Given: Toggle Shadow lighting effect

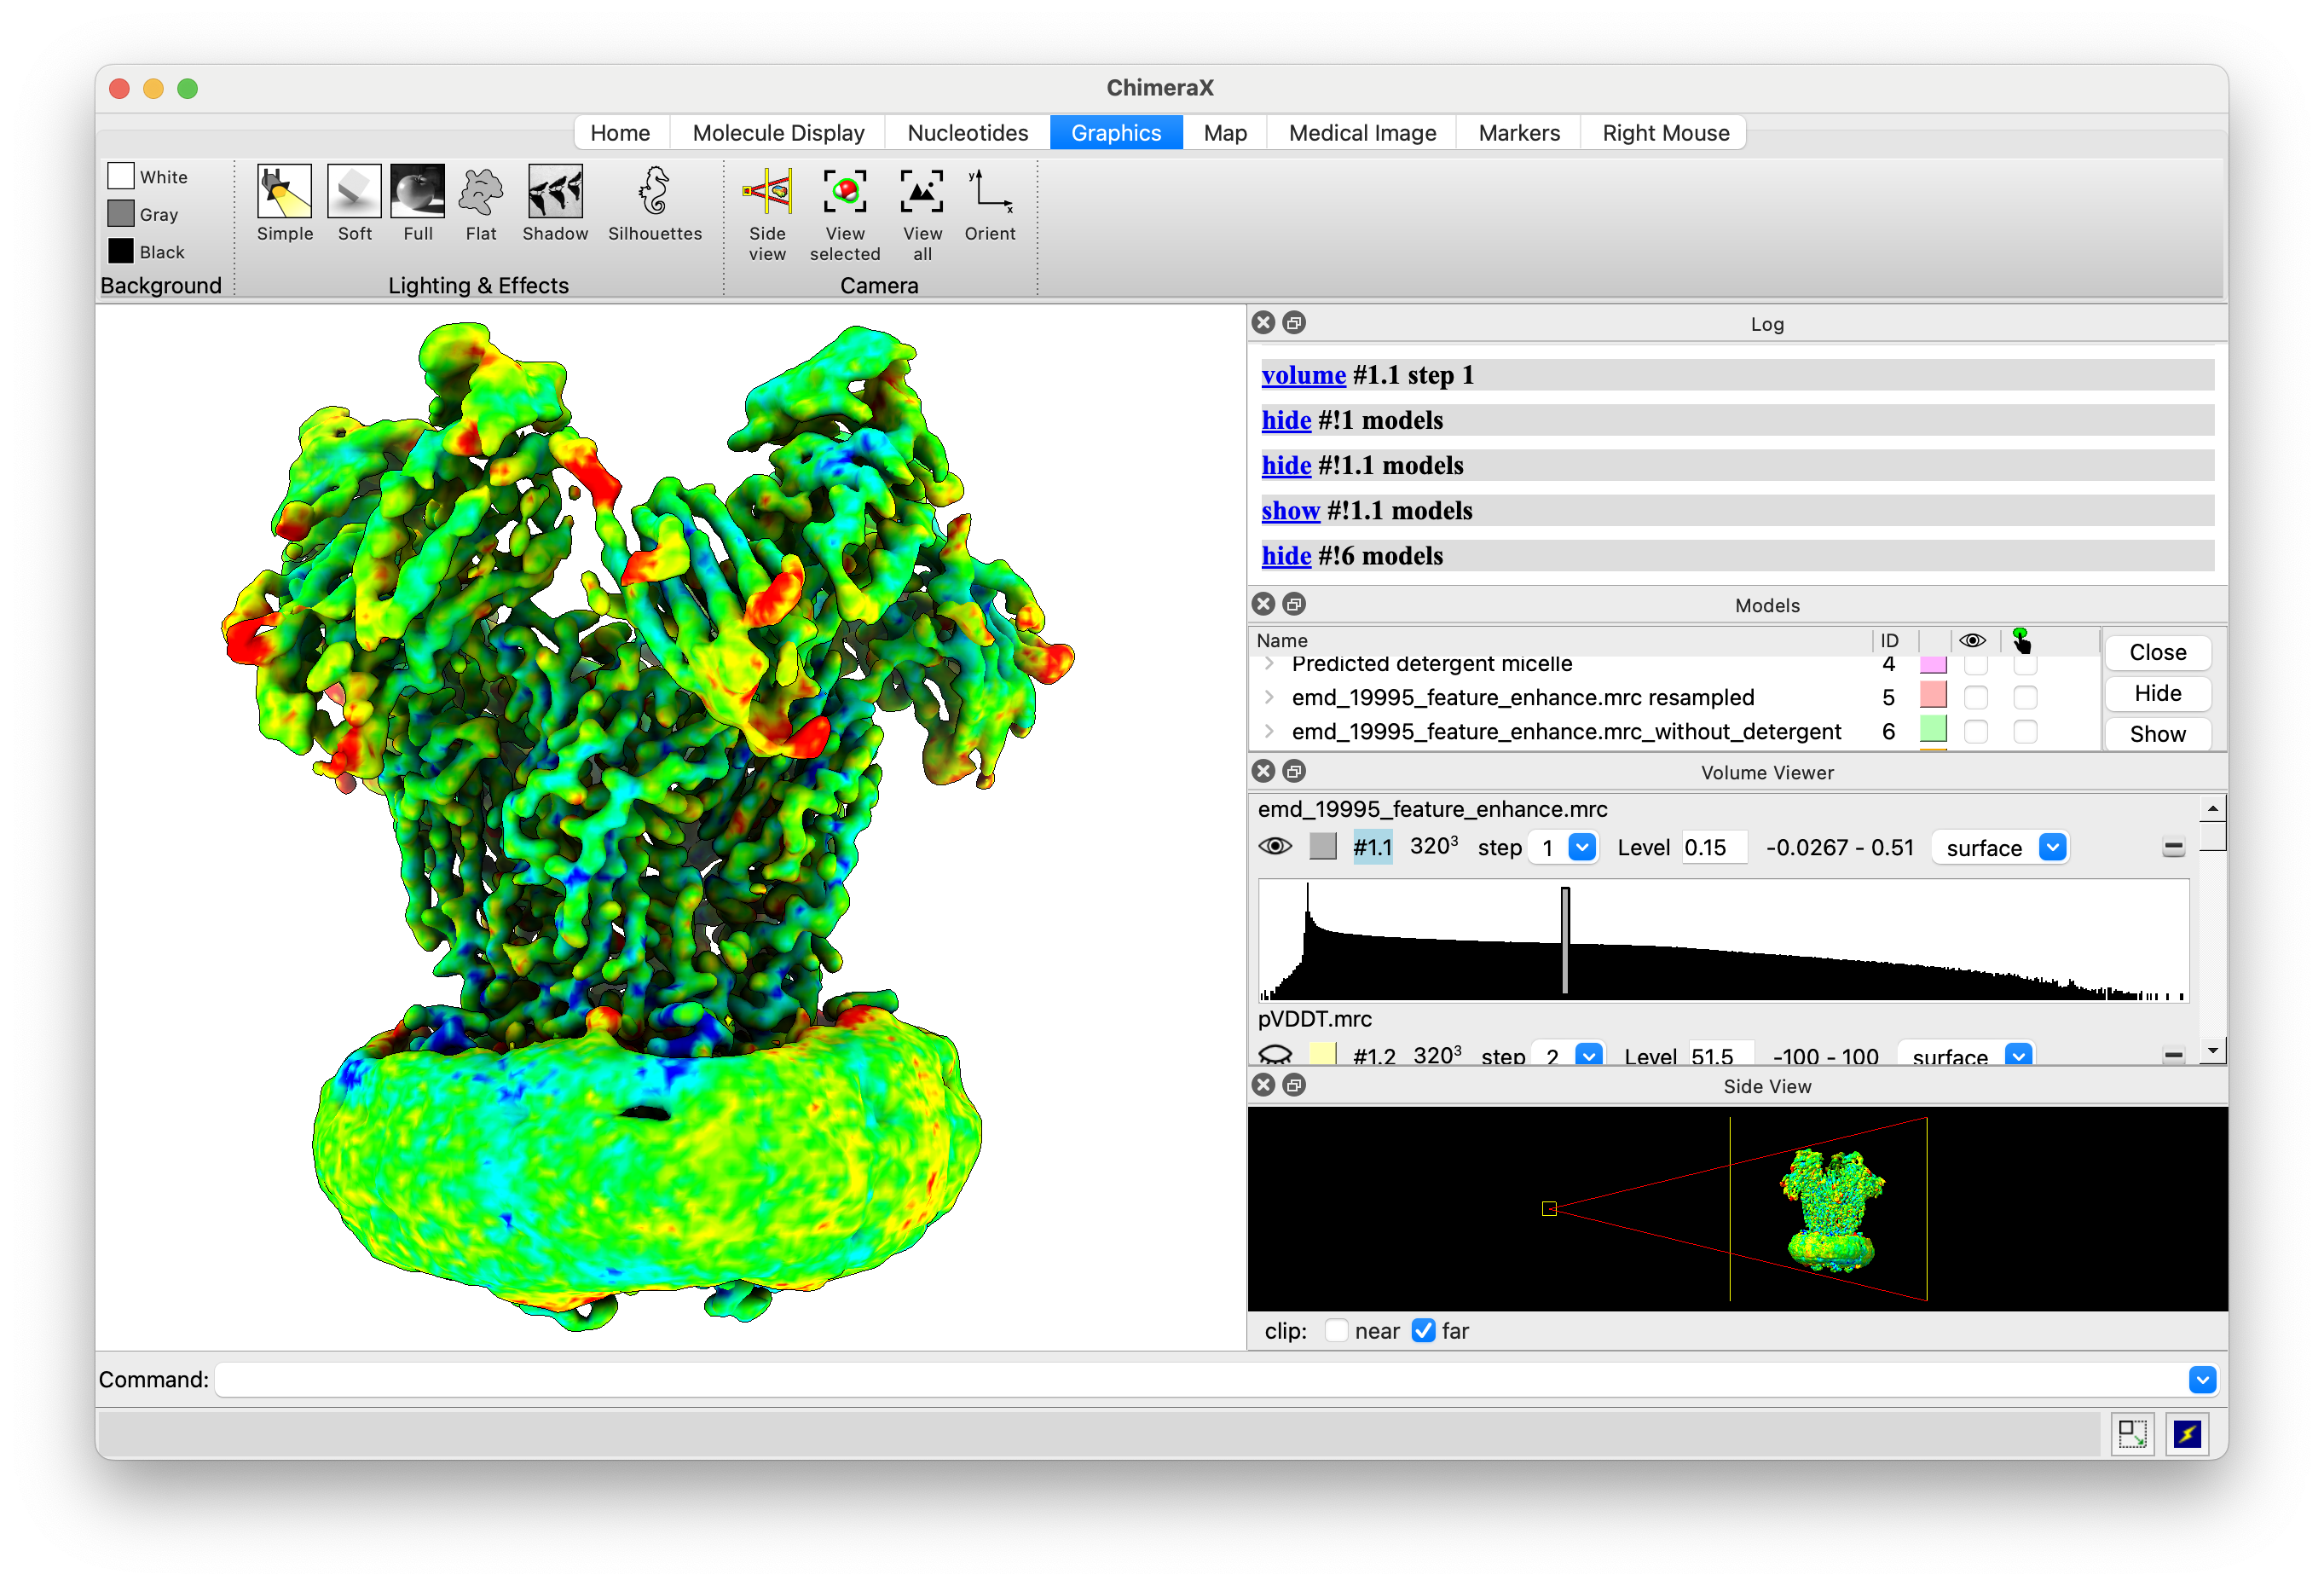Looking at the screenshot, I should coord(555,203).
